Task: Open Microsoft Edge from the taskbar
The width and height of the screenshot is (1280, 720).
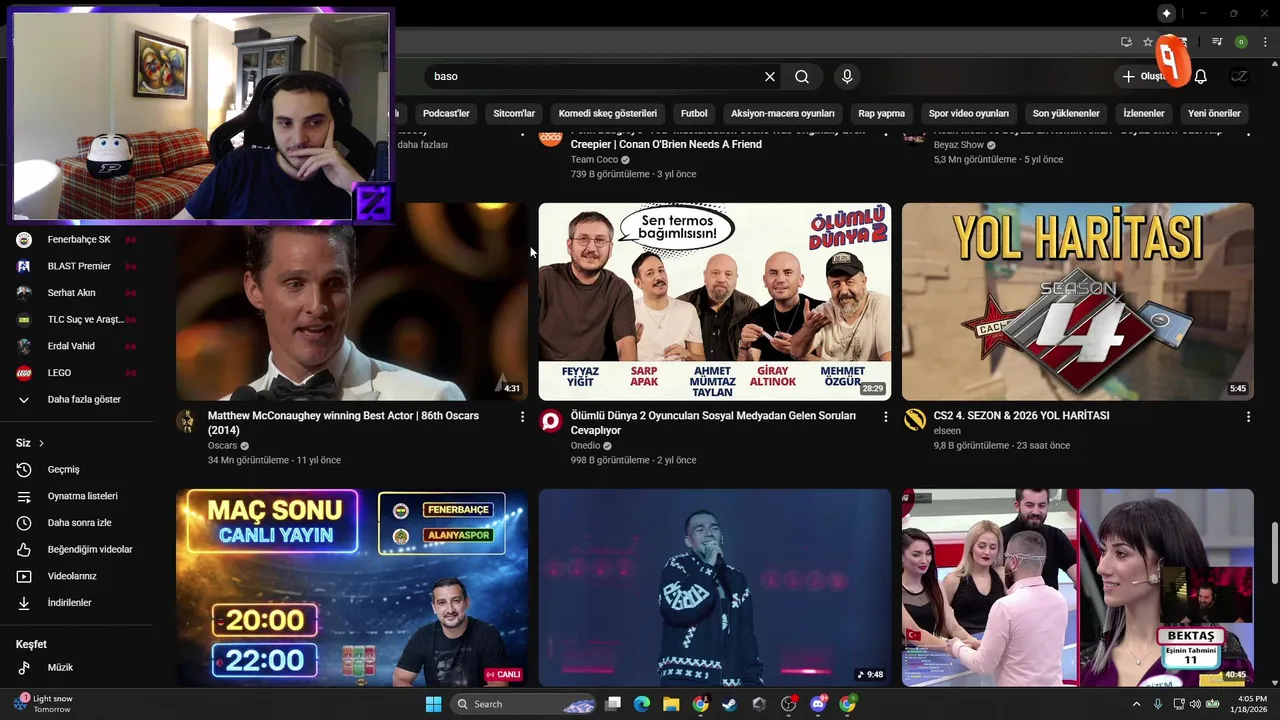Action: click(642, 704)
